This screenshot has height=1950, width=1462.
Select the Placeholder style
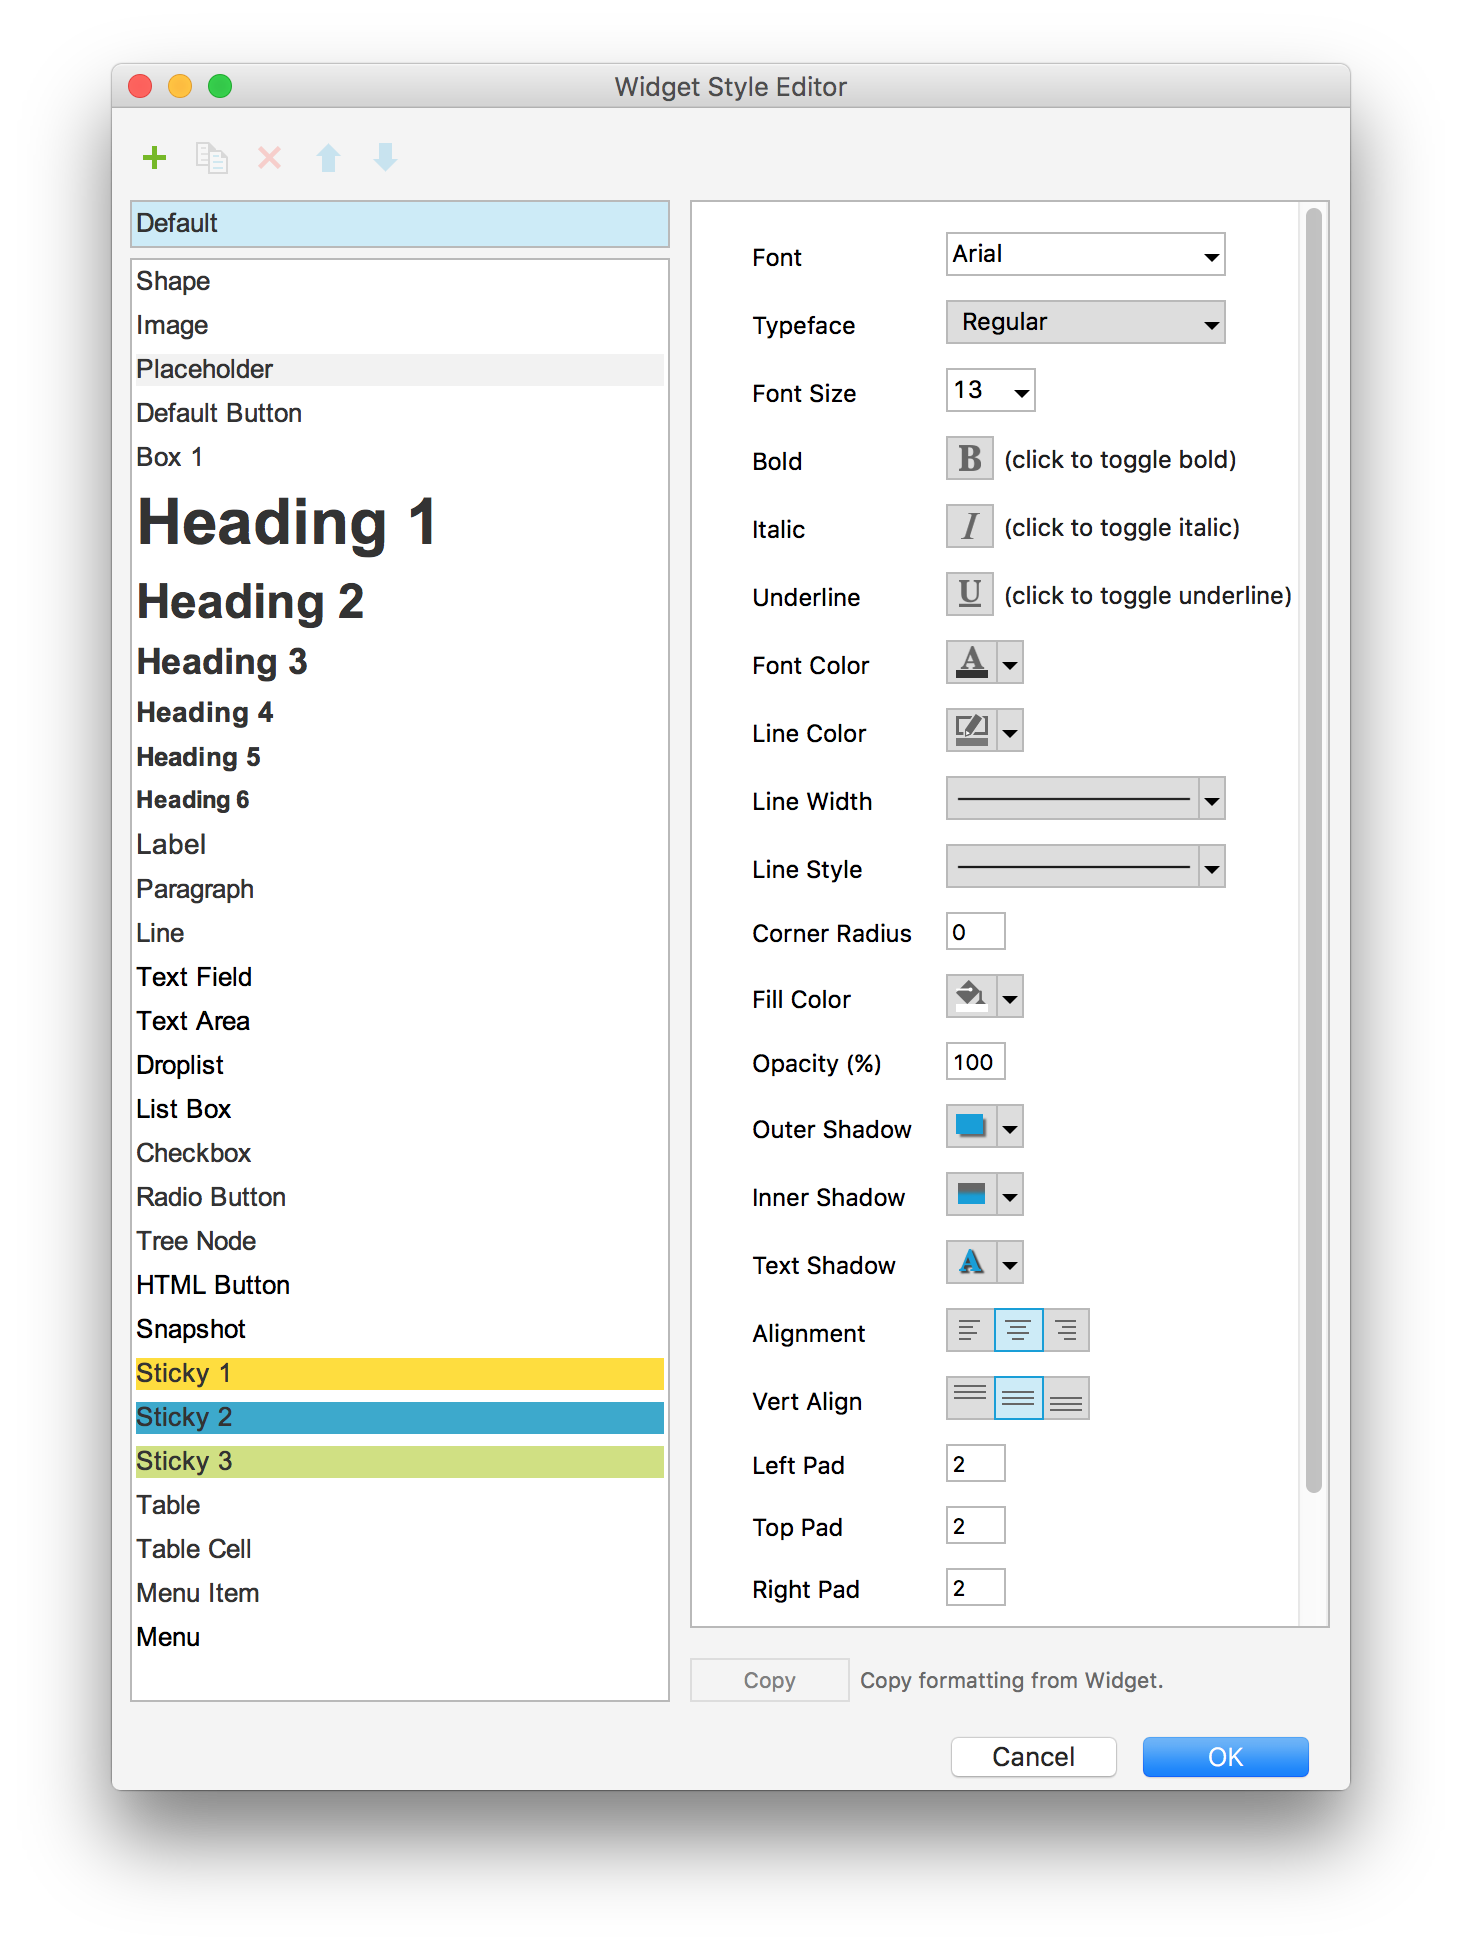(399, 369)
